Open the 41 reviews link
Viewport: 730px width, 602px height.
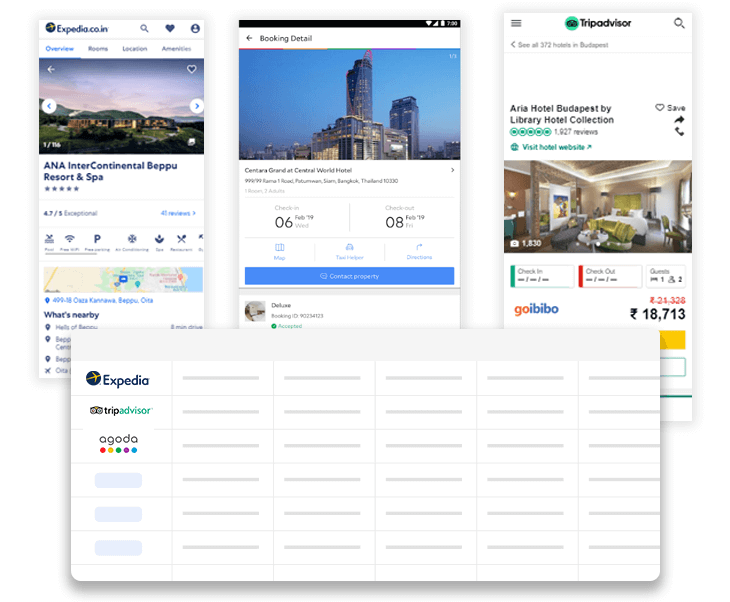click(x=178, y=213)
